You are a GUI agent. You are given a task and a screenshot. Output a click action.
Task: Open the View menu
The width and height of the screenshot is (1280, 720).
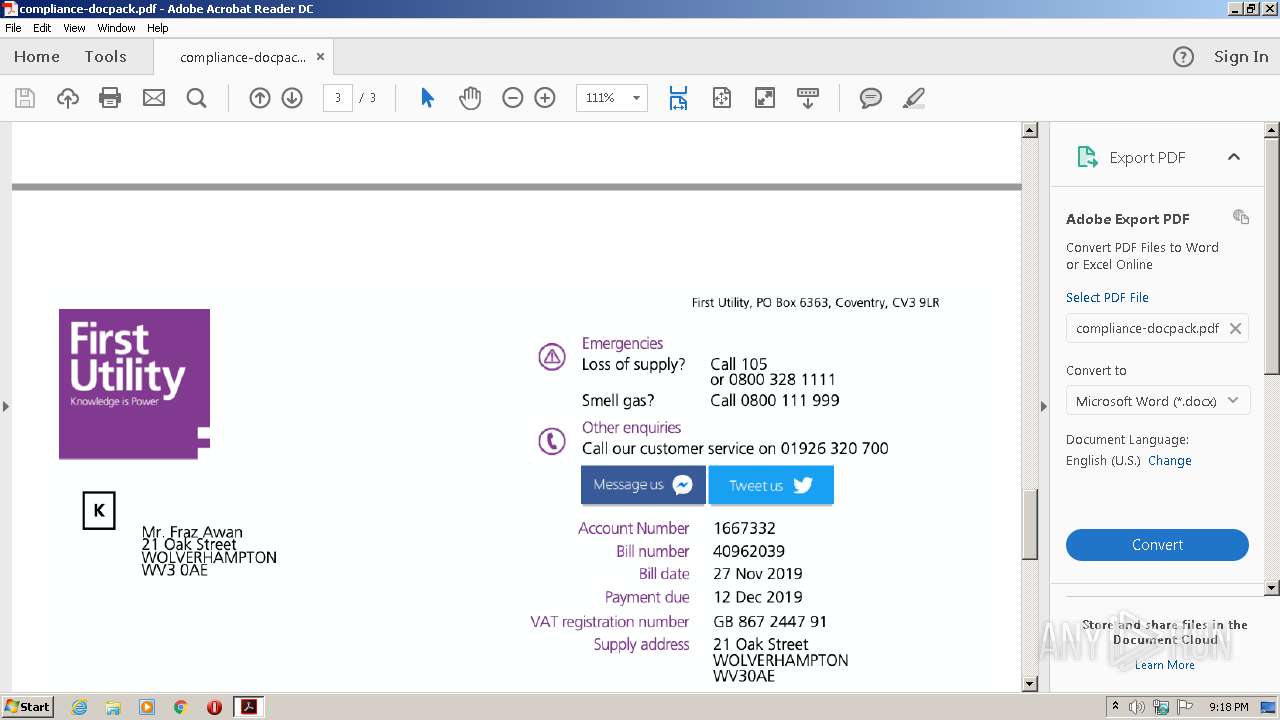[x=74, y=28]
